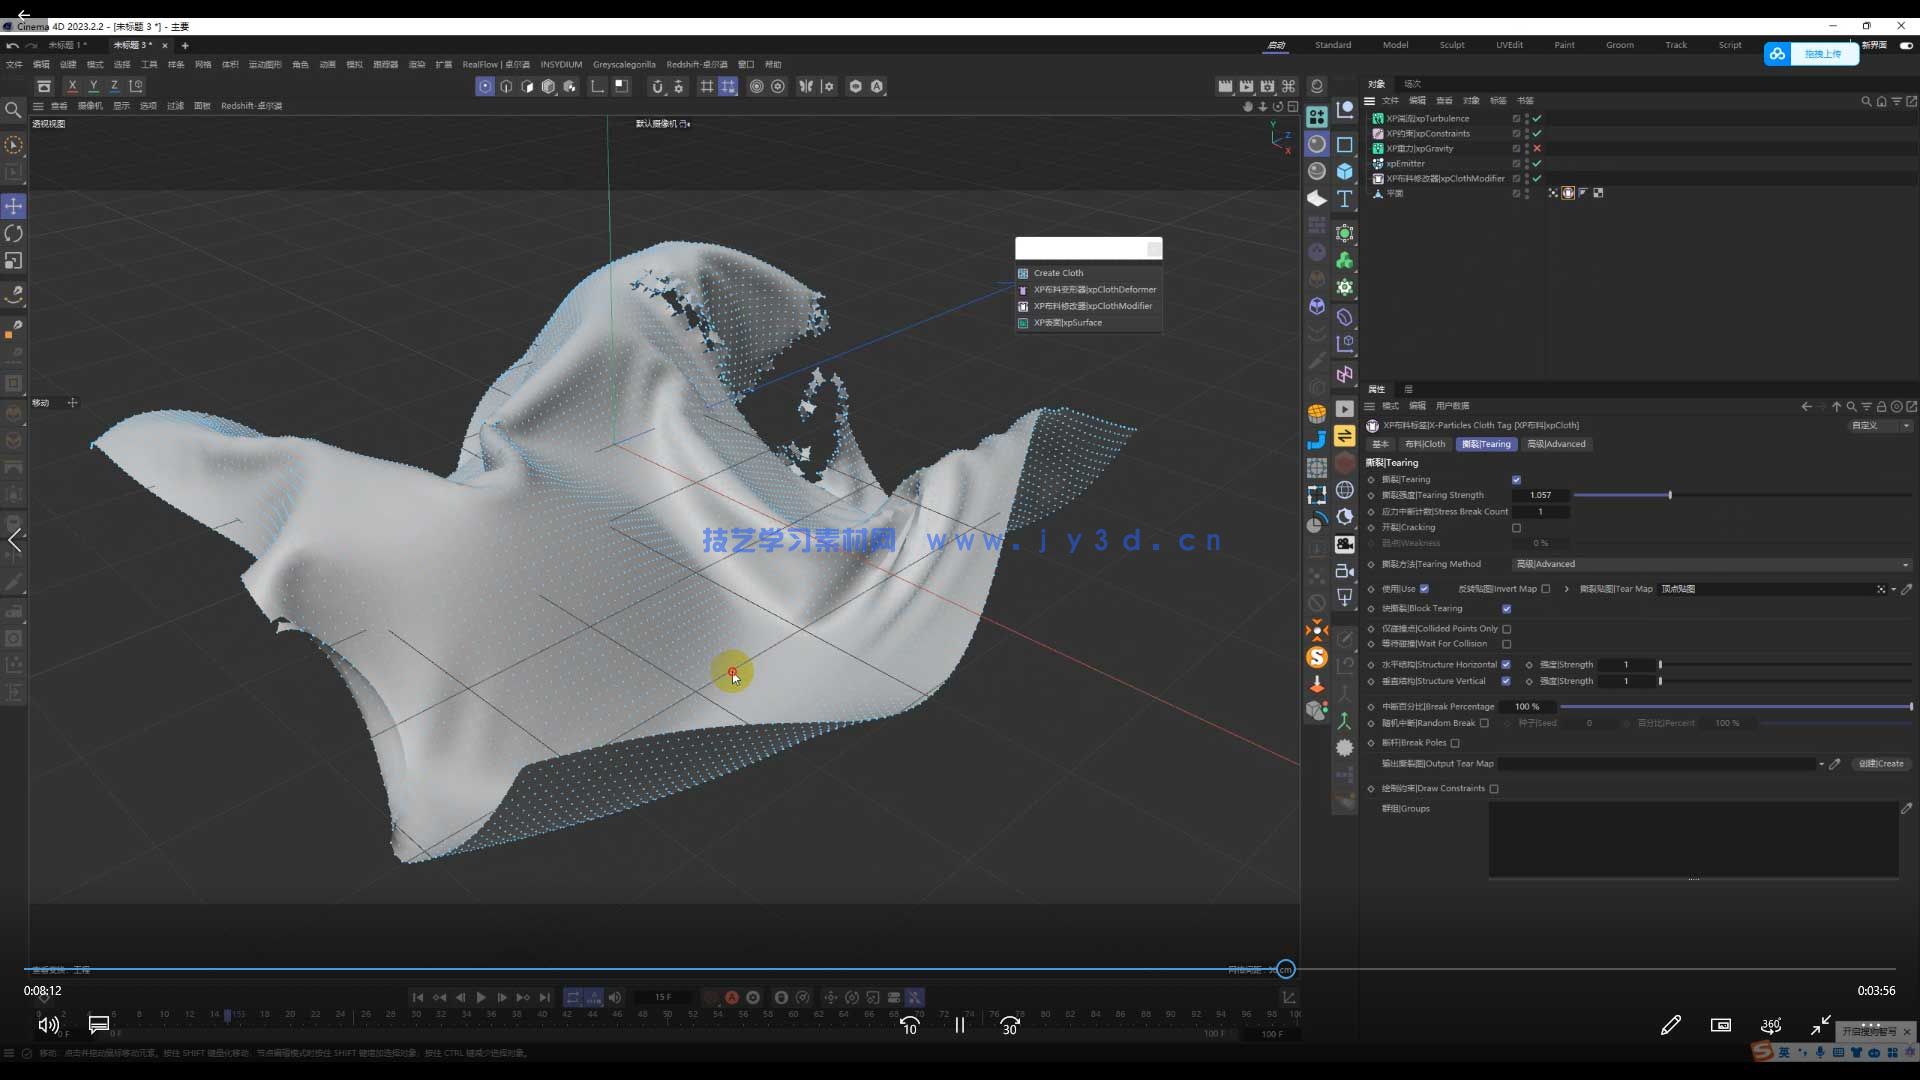Select the Move tool in left toolbar
Image resolution: width=1920 pixels, height=1080 pixels.
14,206
